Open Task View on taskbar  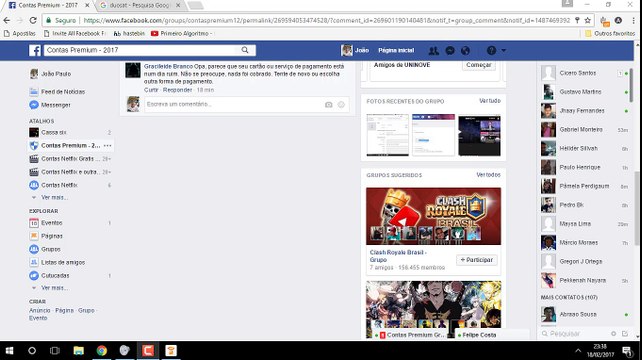pyautogui.click(x=54, y=351)
